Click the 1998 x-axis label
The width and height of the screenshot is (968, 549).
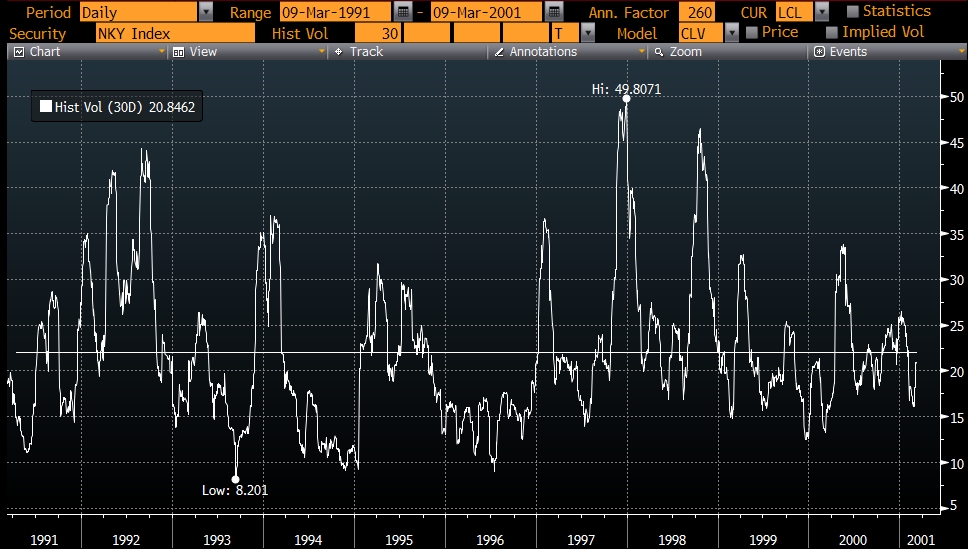click(672, 540)
